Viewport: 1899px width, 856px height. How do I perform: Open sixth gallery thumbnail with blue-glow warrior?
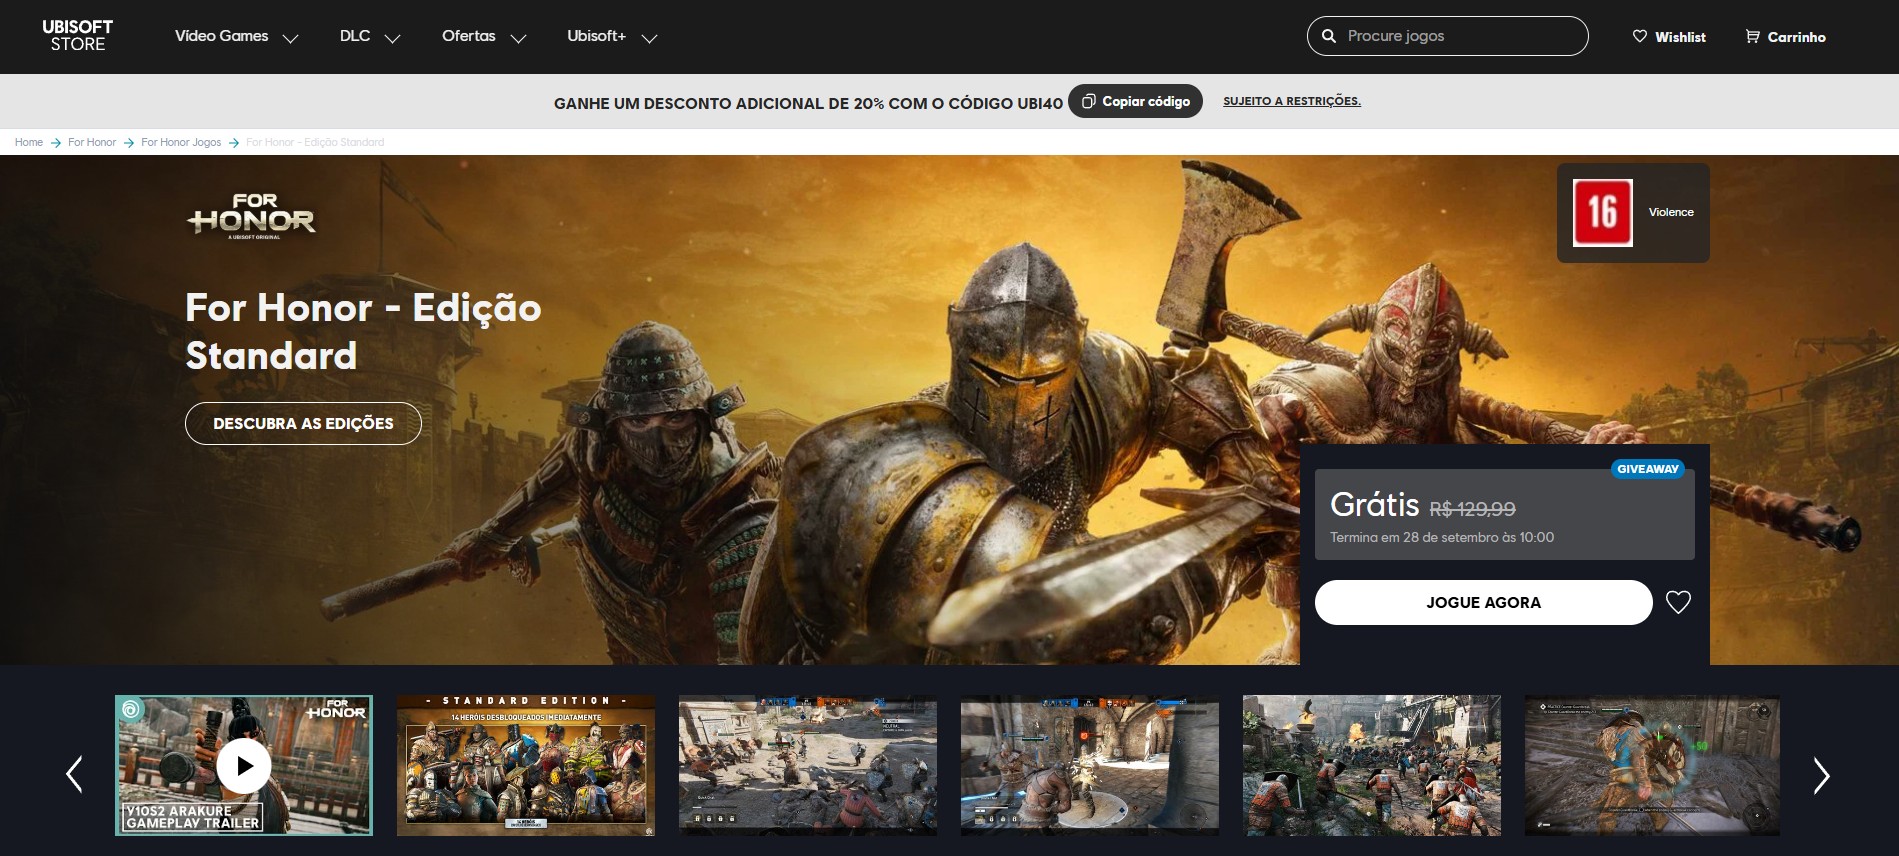(x=1652, y=766)
